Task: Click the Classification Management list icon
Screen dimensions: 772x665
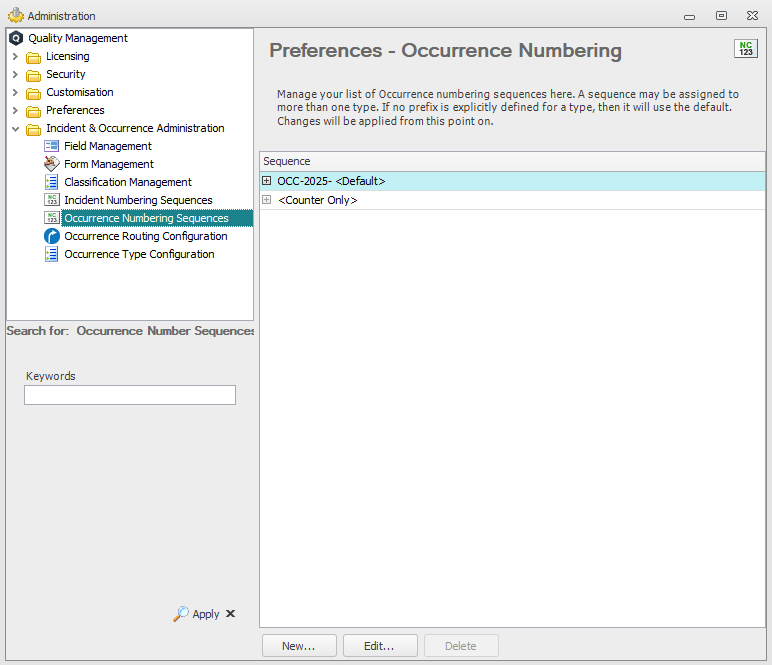Action: click(x=51, y=182)
